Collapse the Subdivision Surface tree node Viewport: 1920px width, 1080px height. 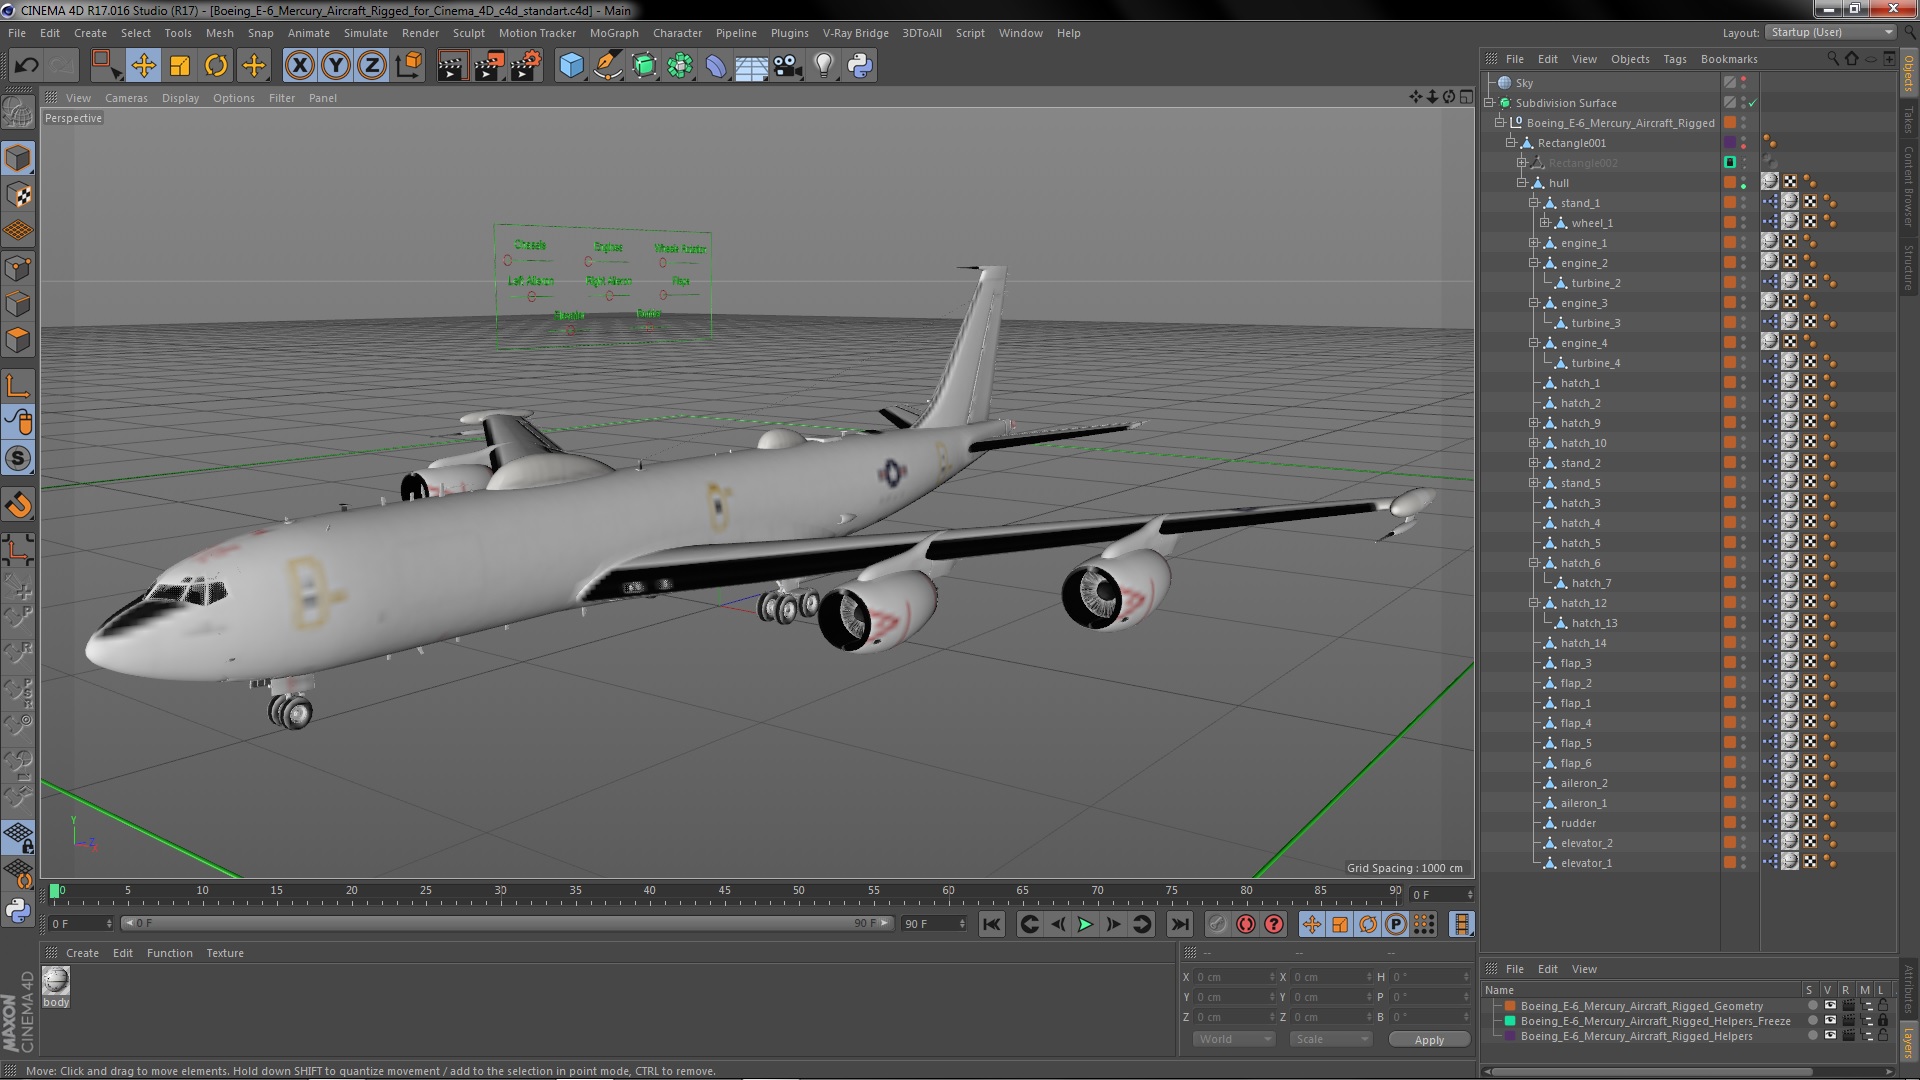tap(1489, 103)
